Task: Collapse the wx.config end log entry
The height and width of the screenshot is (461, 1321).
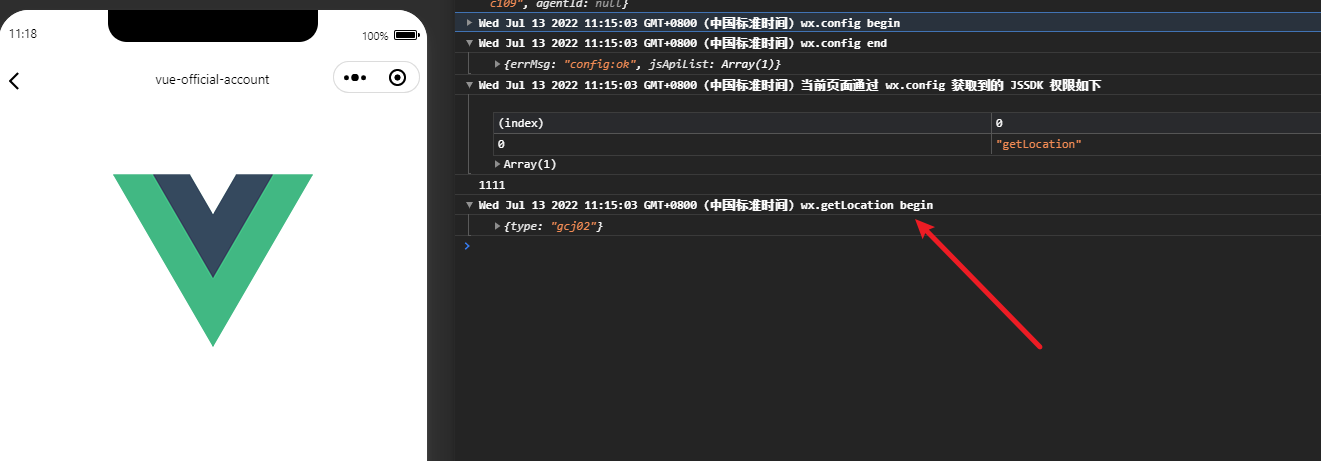Action: click(471, 43)
